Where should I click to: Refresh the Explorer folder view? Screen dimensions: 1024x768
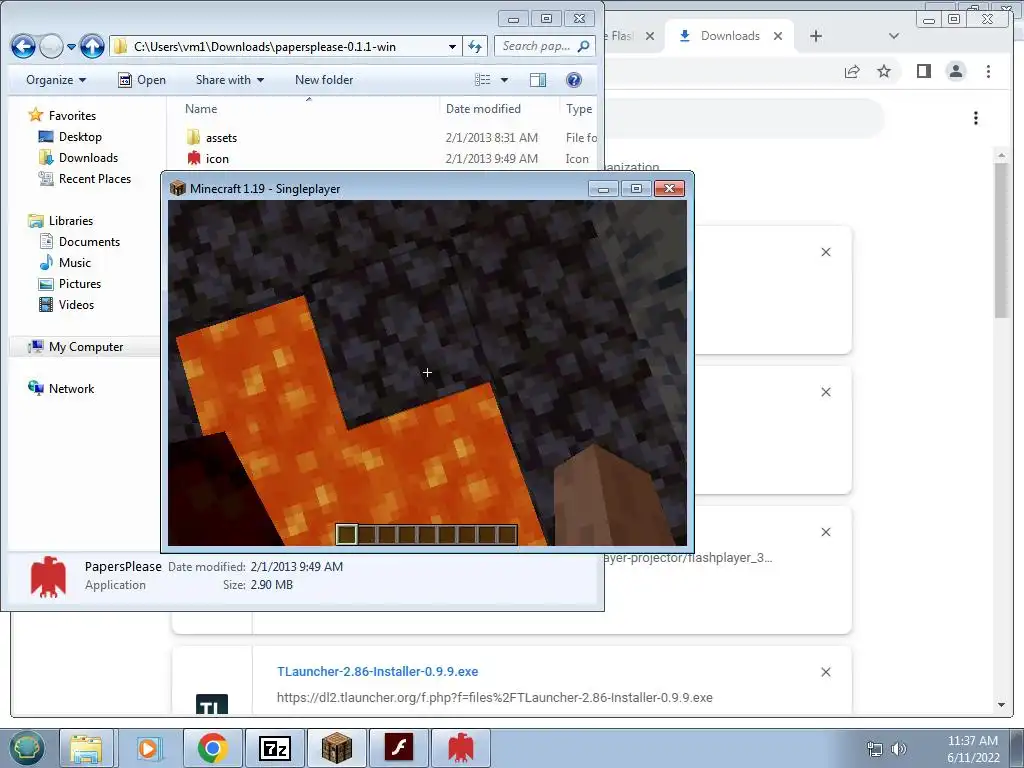coord(475,46)
